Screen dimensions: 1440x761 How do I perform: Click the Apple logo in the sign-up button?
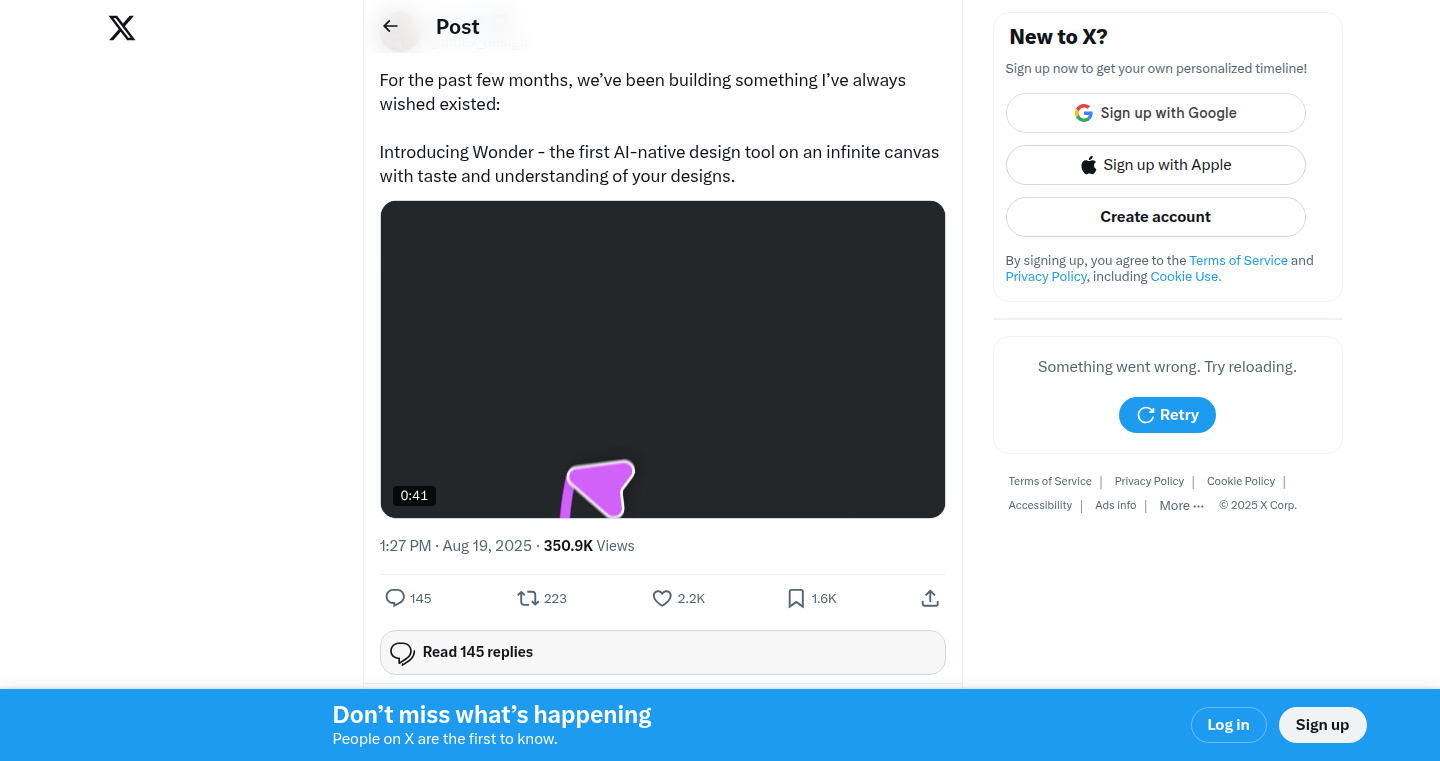click(1089, 165)
